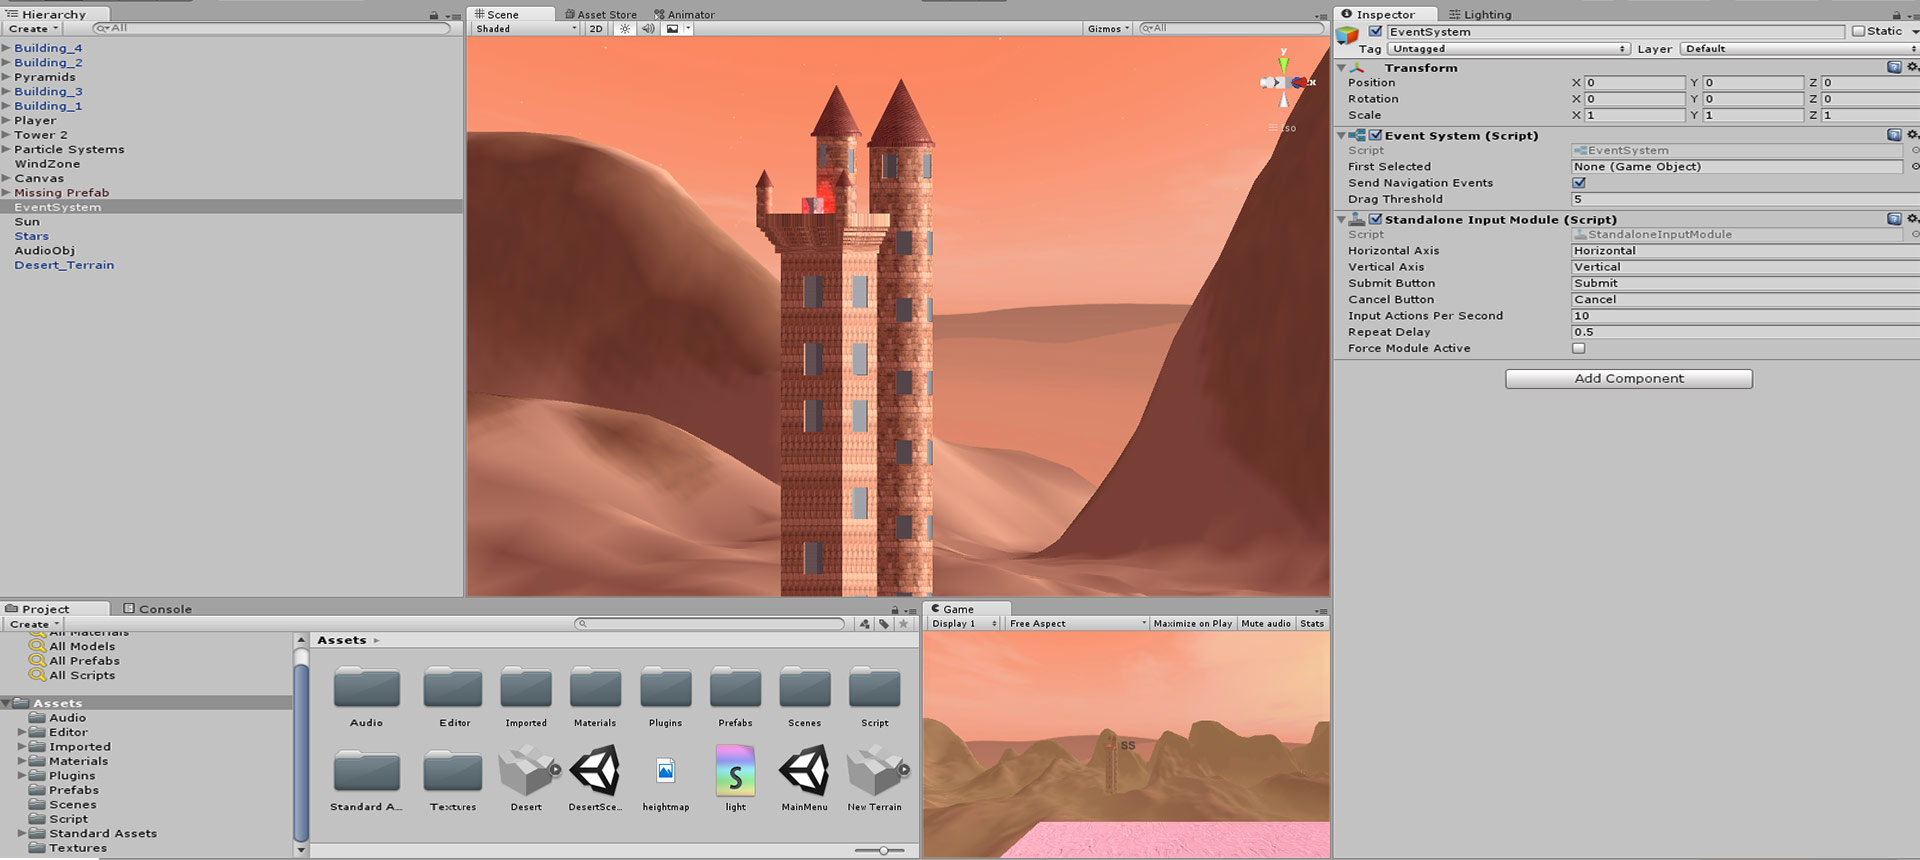Open the DesertScene Unity scene asset
This screenshot has width=1920, height=860.
tap(595, 771)
